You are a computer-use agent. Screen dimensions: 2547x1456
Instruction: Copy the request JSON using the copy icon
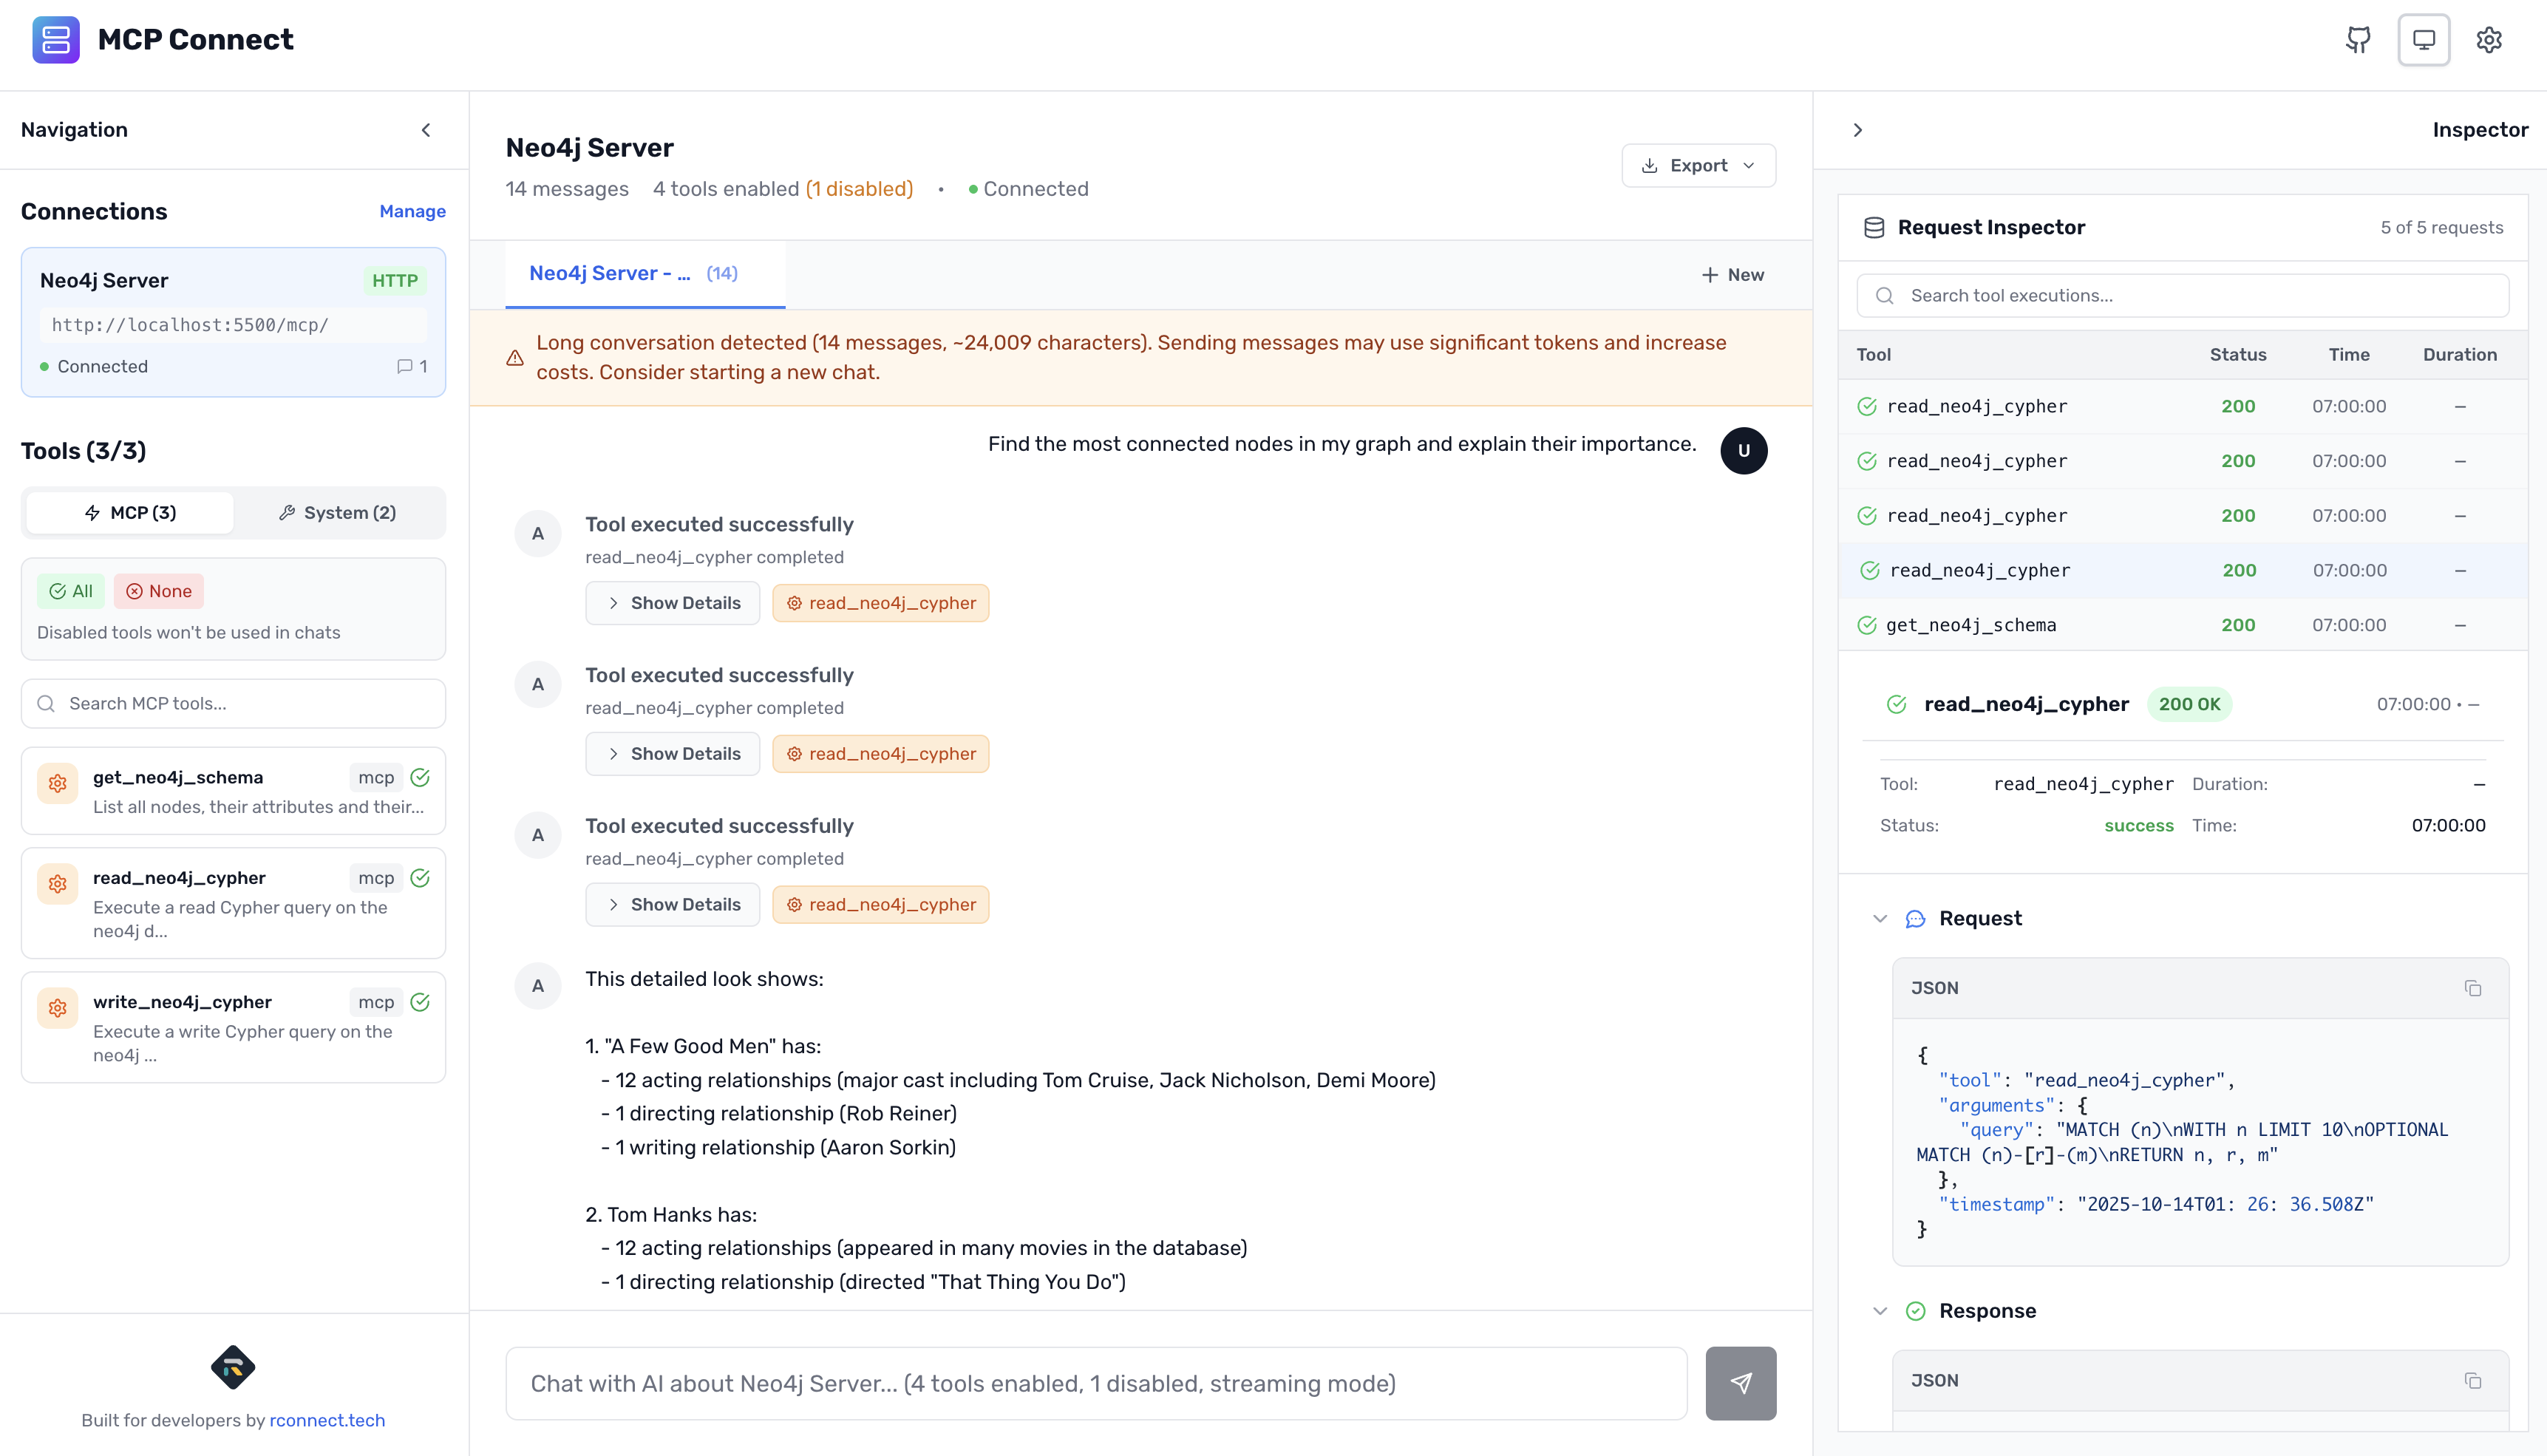2474,988
